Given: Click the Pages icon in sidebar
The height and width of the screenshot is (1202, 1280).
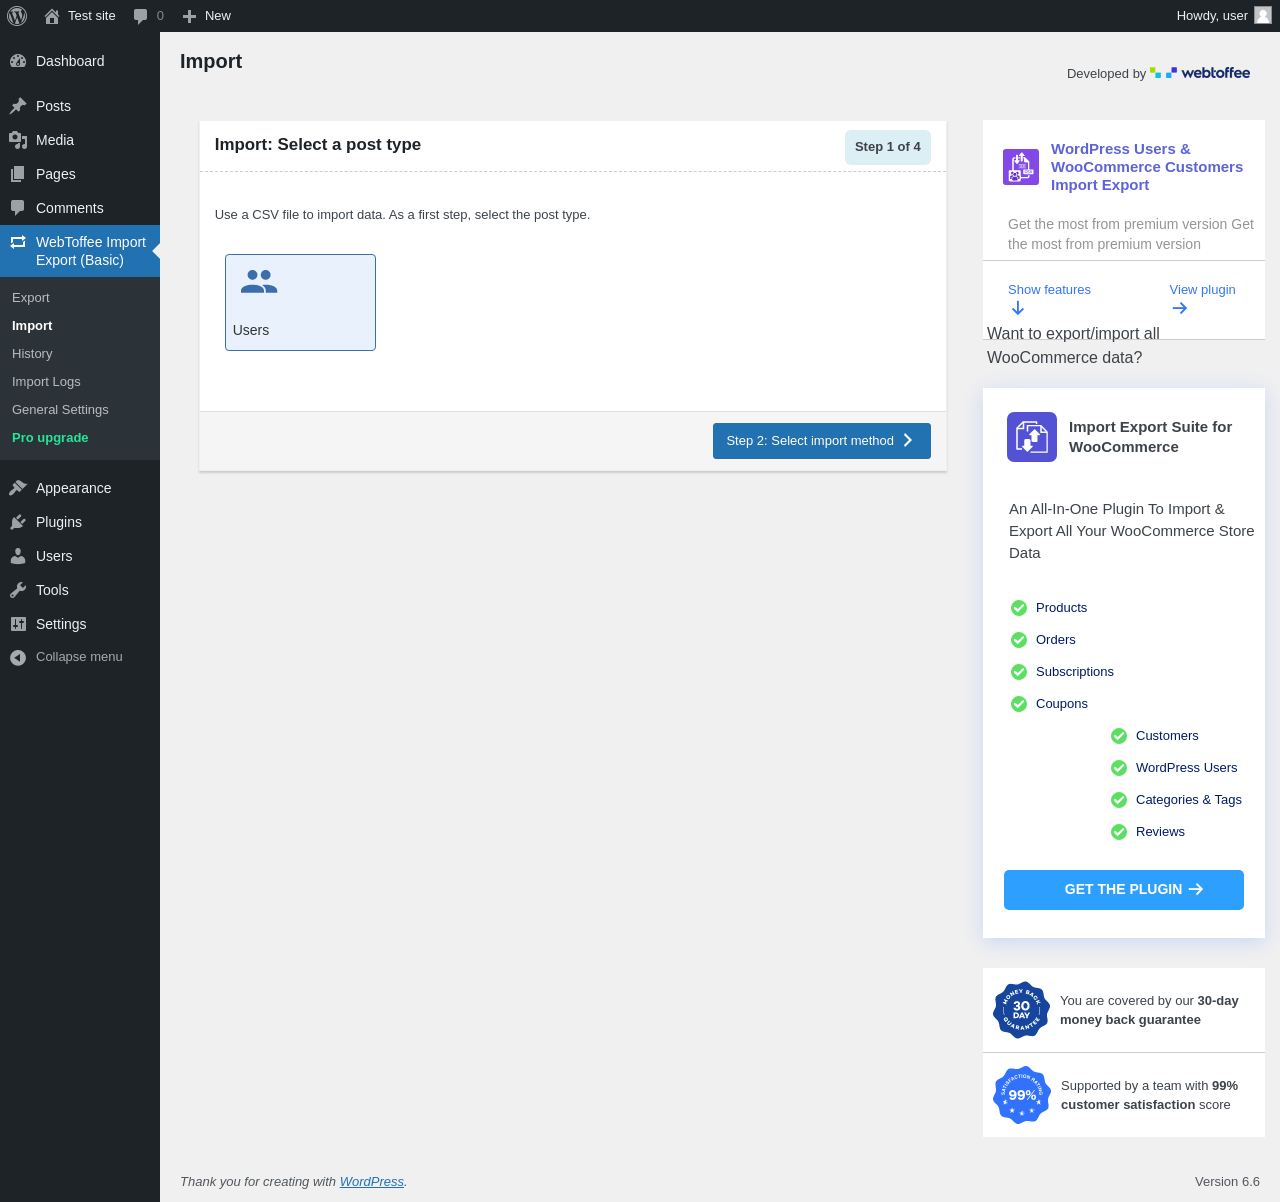Looking at the screenshot, I should [x=18, y=174].
